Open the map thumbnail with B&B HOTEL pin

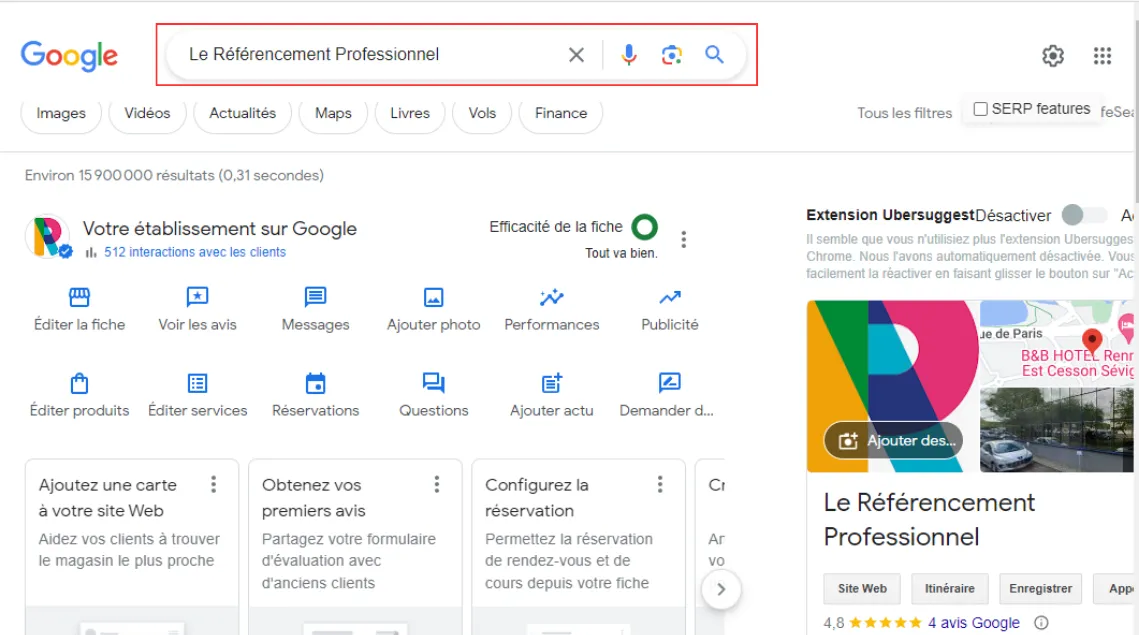(1056, 342)
